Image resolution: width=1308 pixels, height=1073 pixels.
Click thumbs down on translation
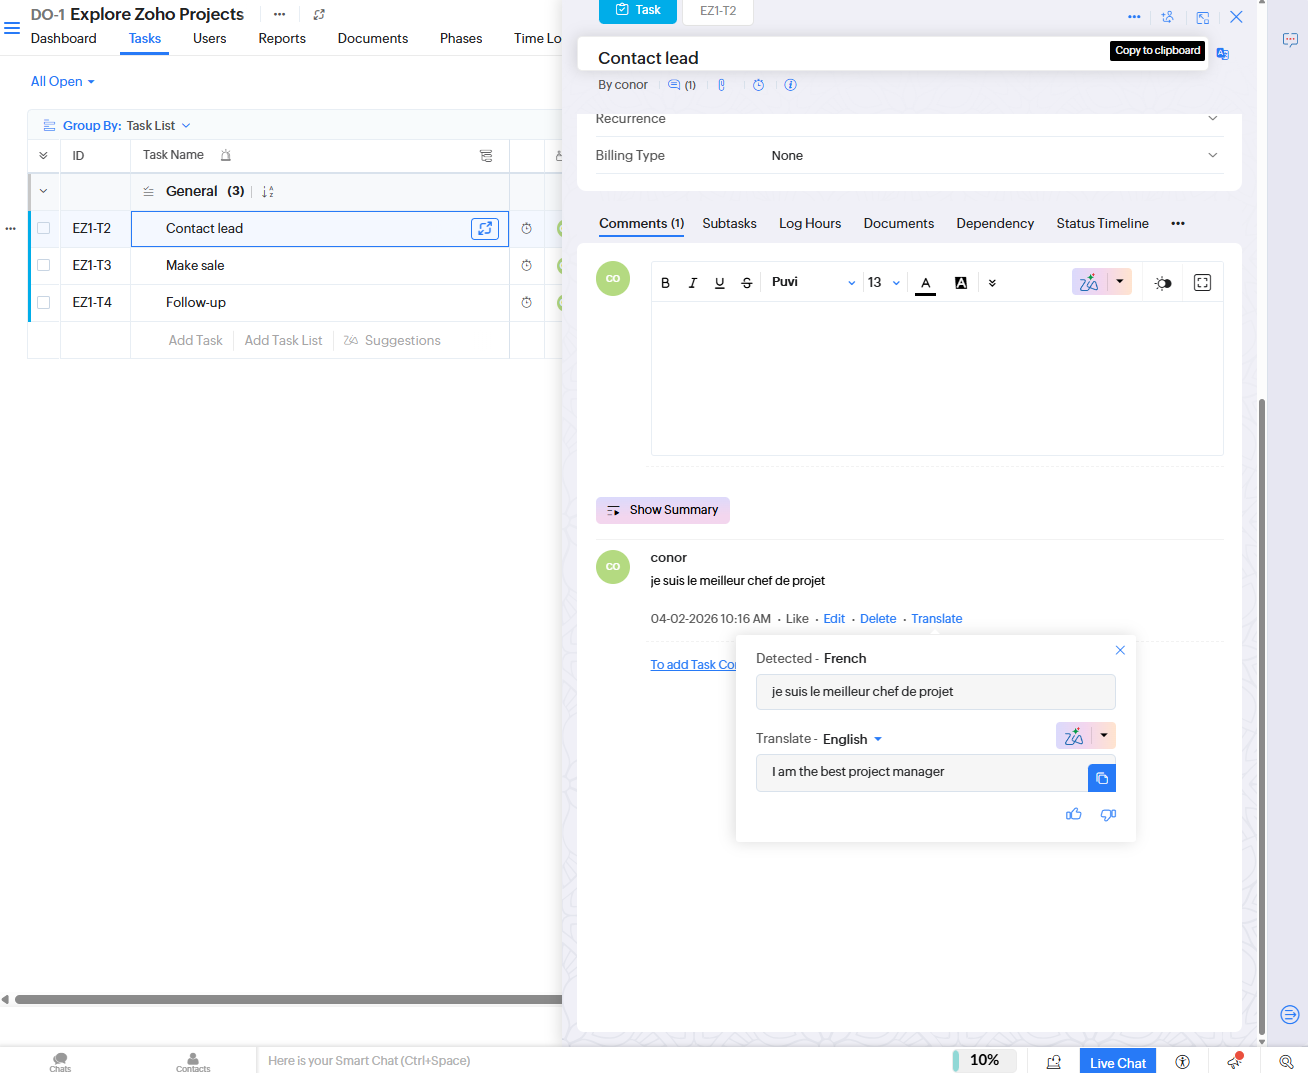point(1108,815)
